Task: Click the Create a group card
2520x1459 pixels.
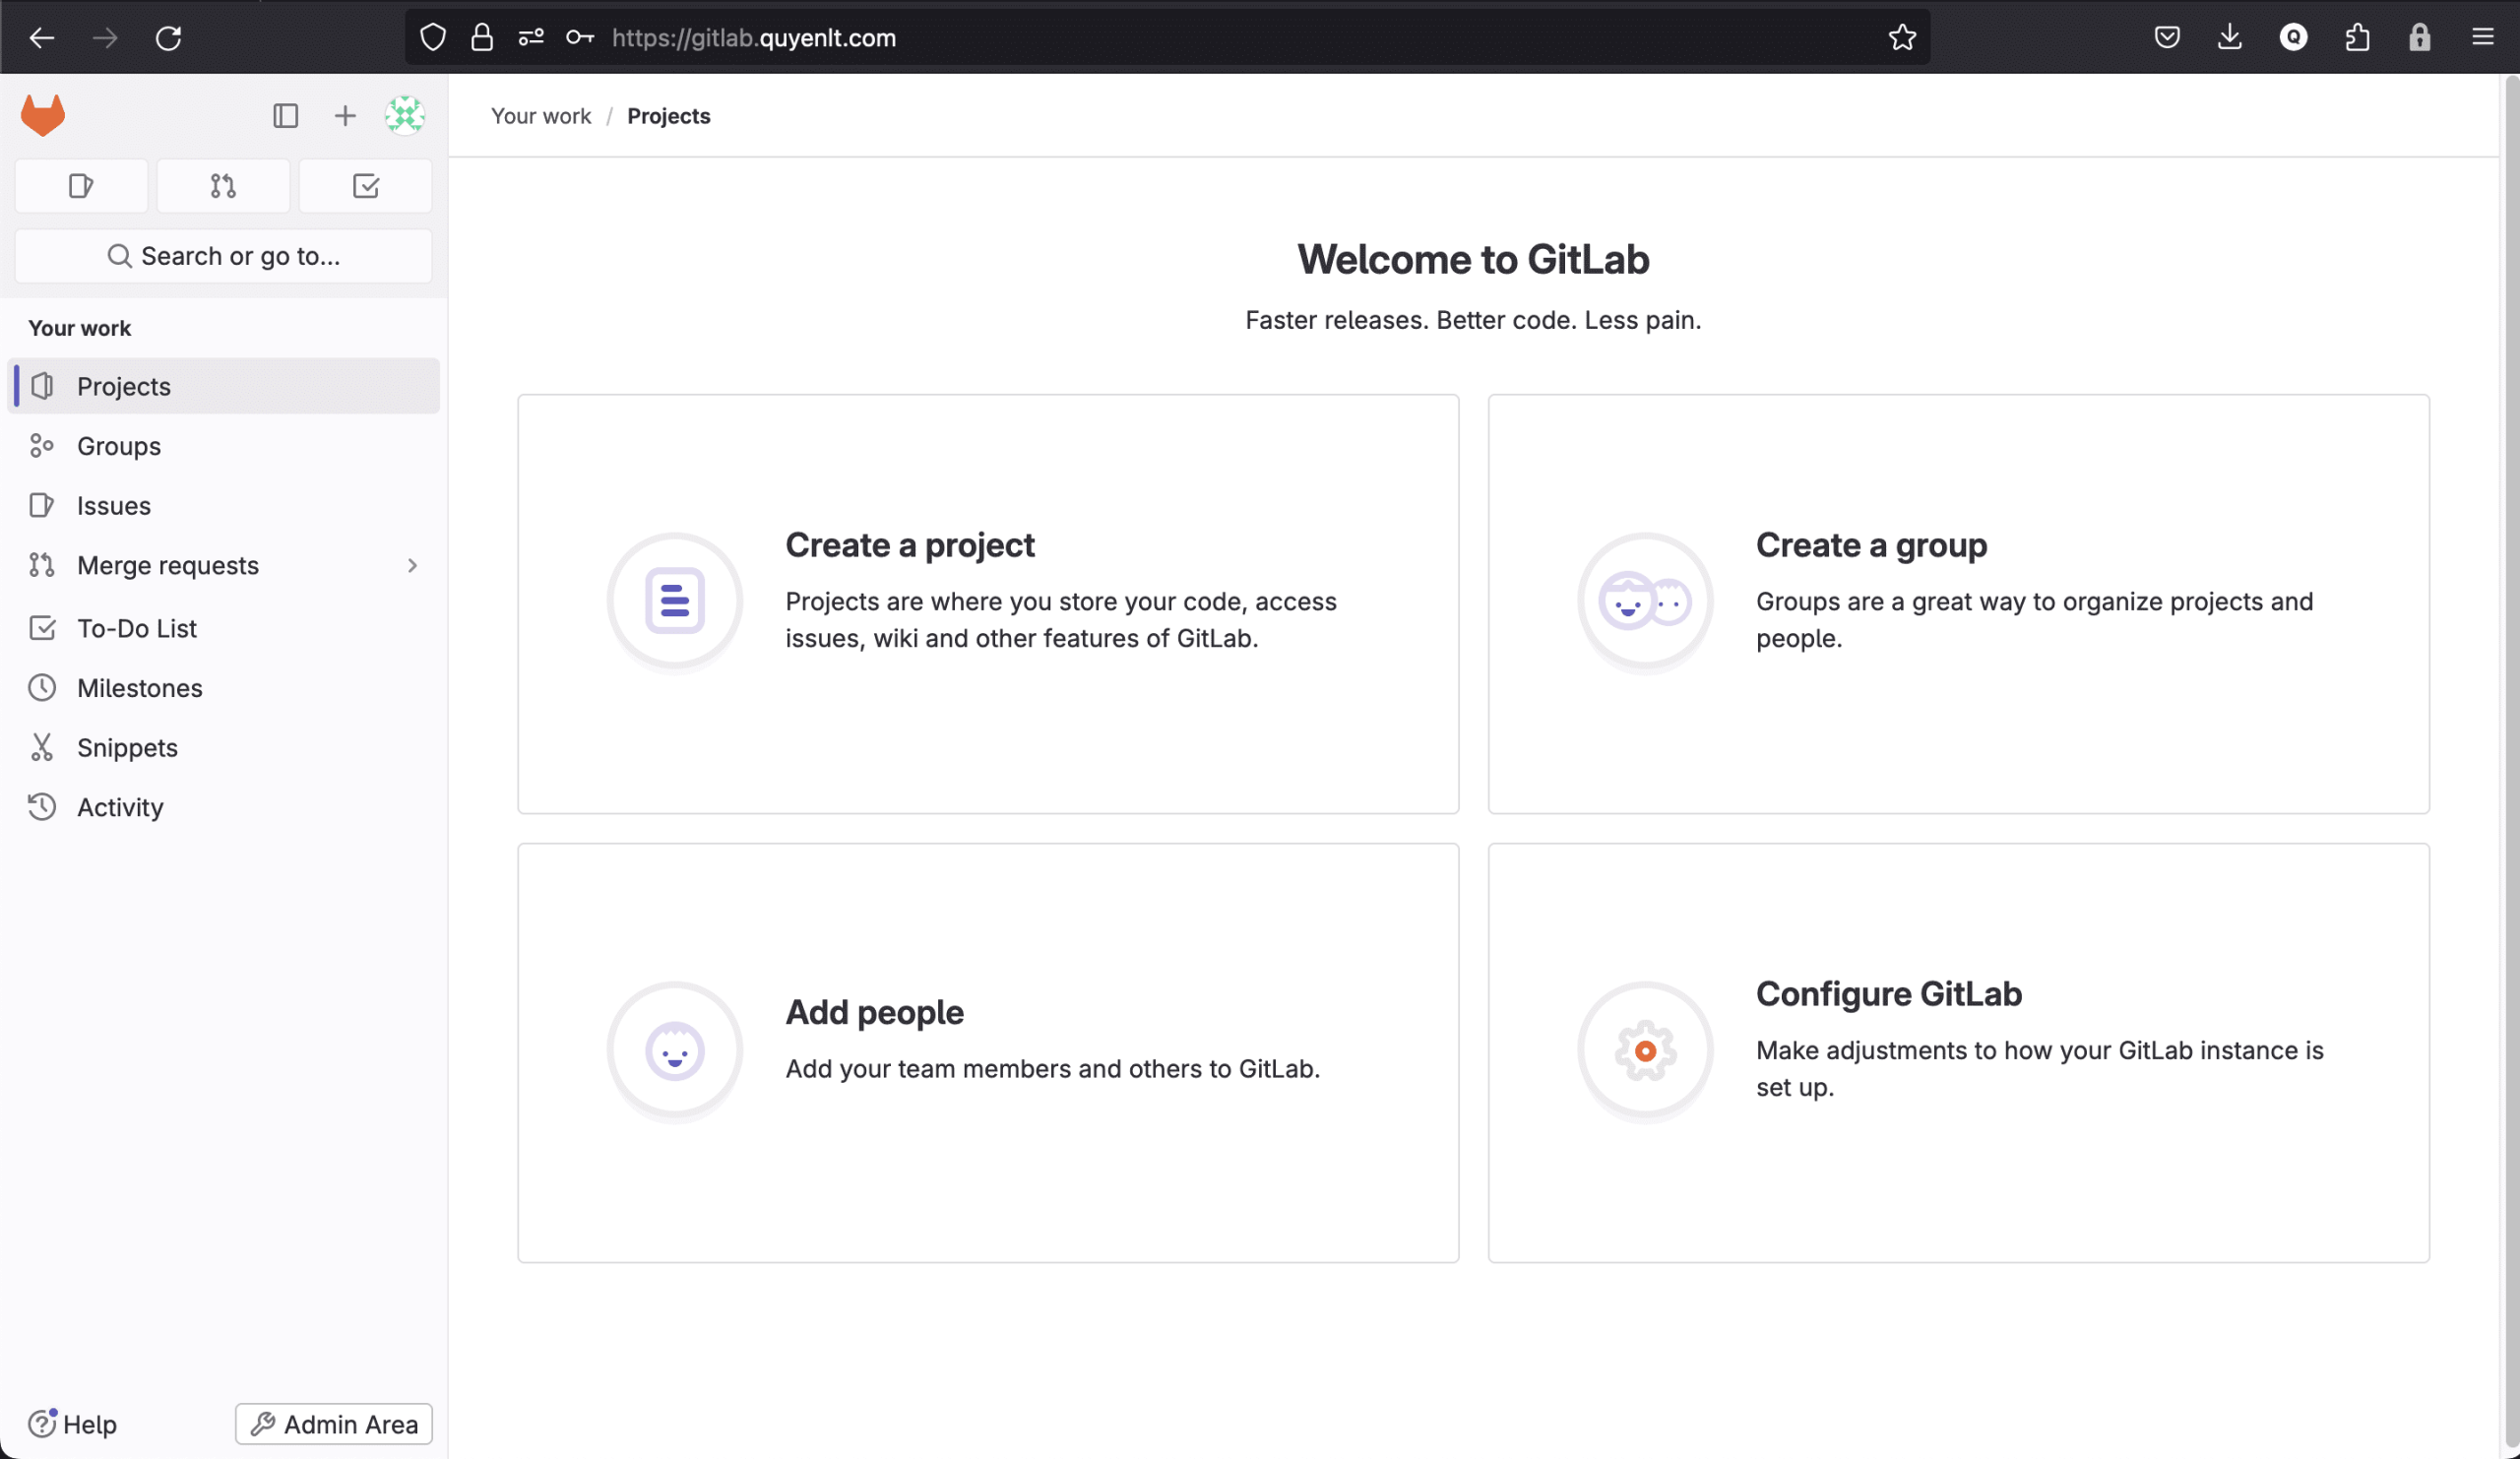Action: [1957, 602]
